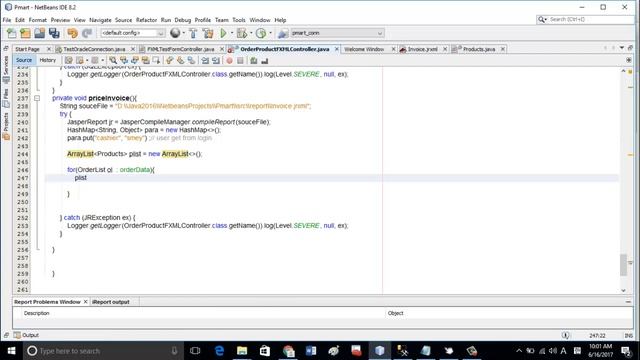The width and height of the screenshot is (640, 360).
Task: Click the Undo arrow icon
Action: tap(73, 33)
